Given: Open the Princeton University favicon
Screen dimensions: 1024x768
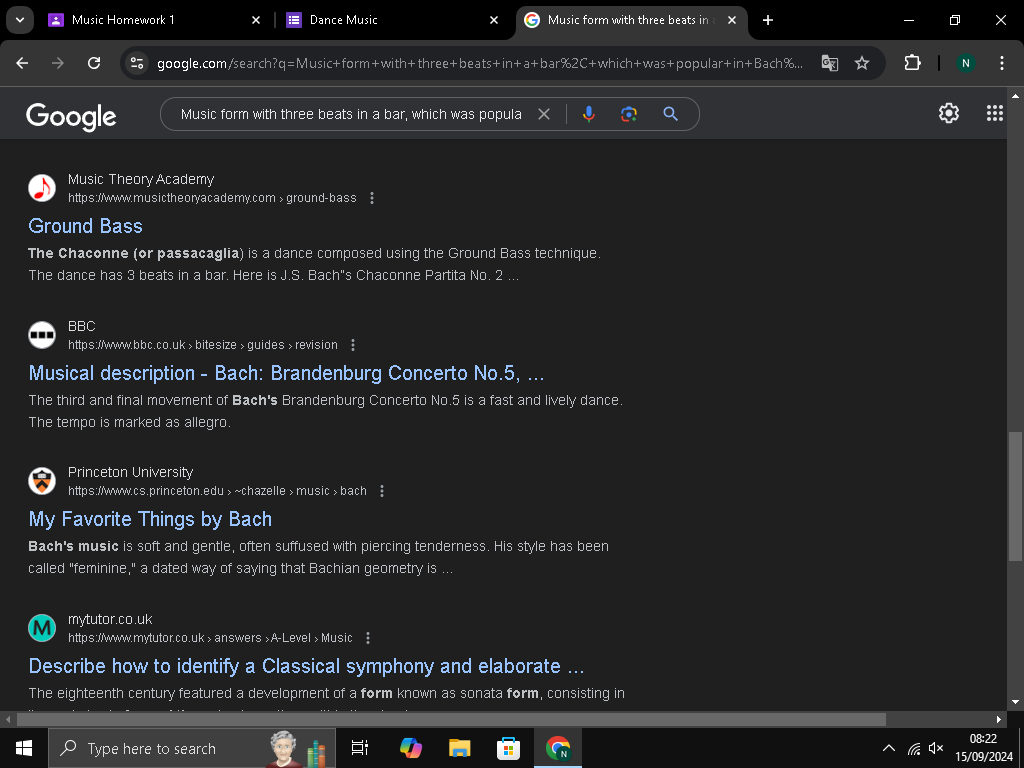Looking at the screenshot, I should pos(42,481).
